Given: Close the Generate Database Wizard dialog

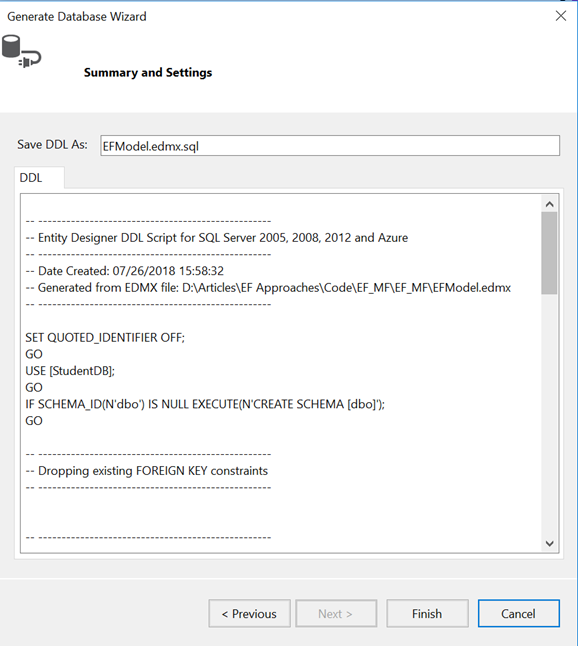Looking at the screenshot, I should [x=560, y=16].
